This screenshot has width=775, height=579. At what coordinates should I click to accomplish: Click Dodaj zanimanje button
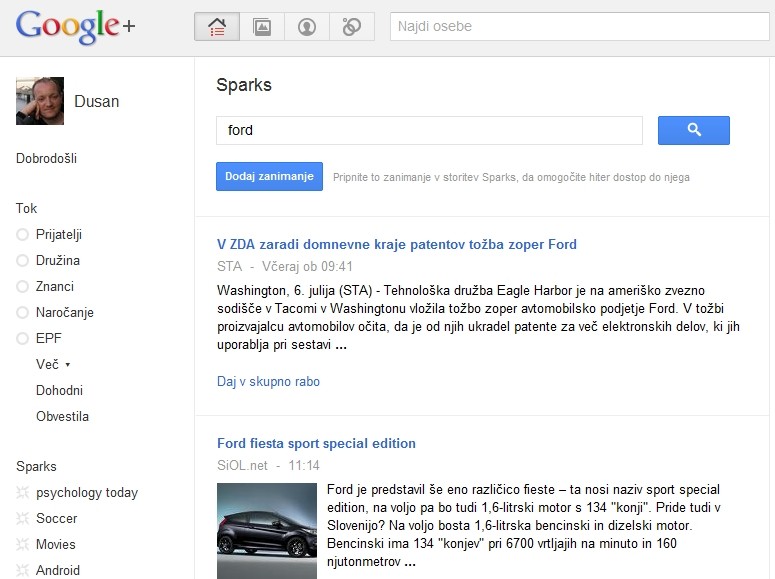(269, 177)
